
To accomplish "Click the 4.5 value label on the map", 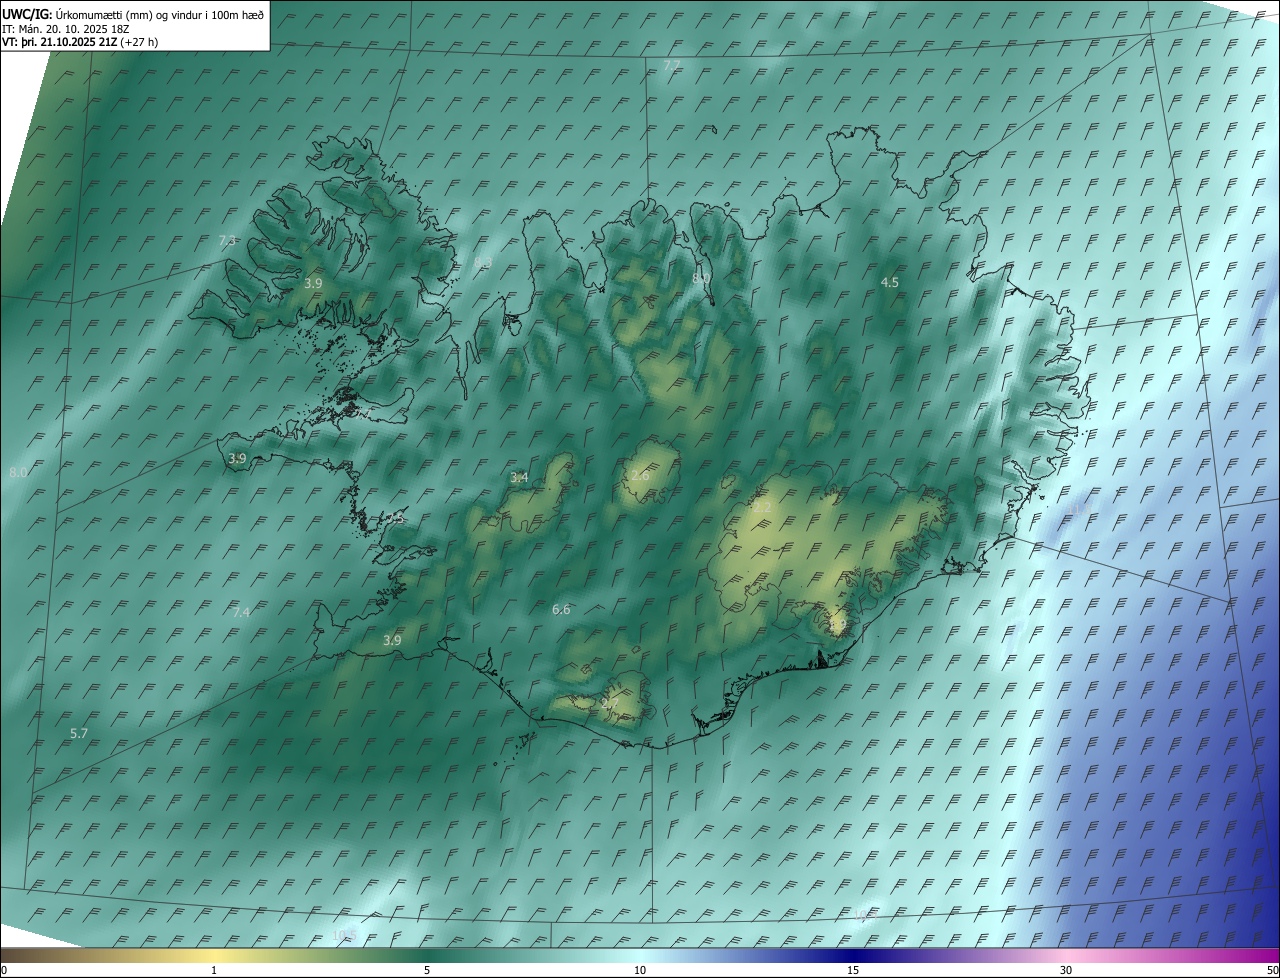I will tap(889, 283).
